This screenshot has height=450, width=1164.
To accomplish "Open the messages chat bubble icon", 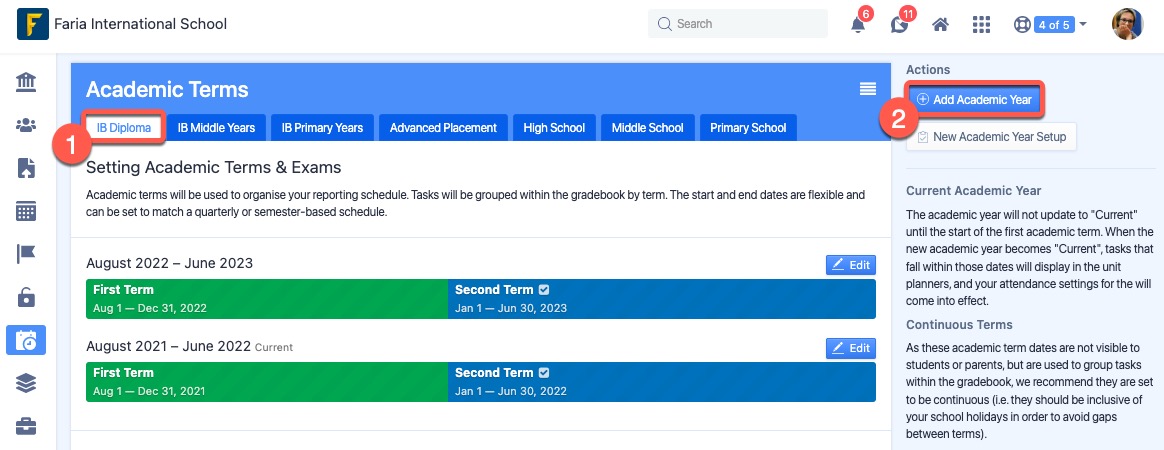I will point(899,25).
